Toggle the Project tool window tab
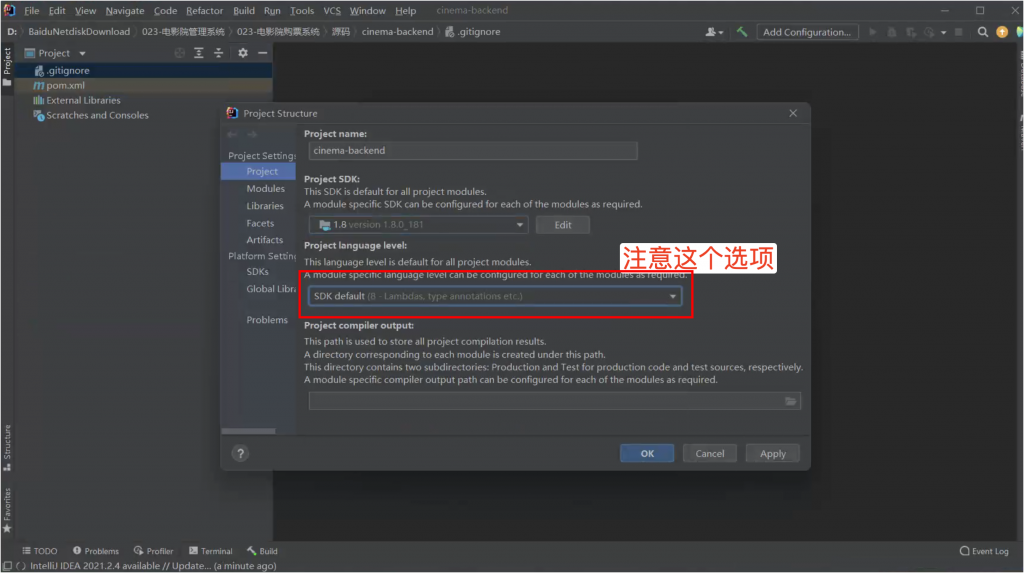 (7, 67)
